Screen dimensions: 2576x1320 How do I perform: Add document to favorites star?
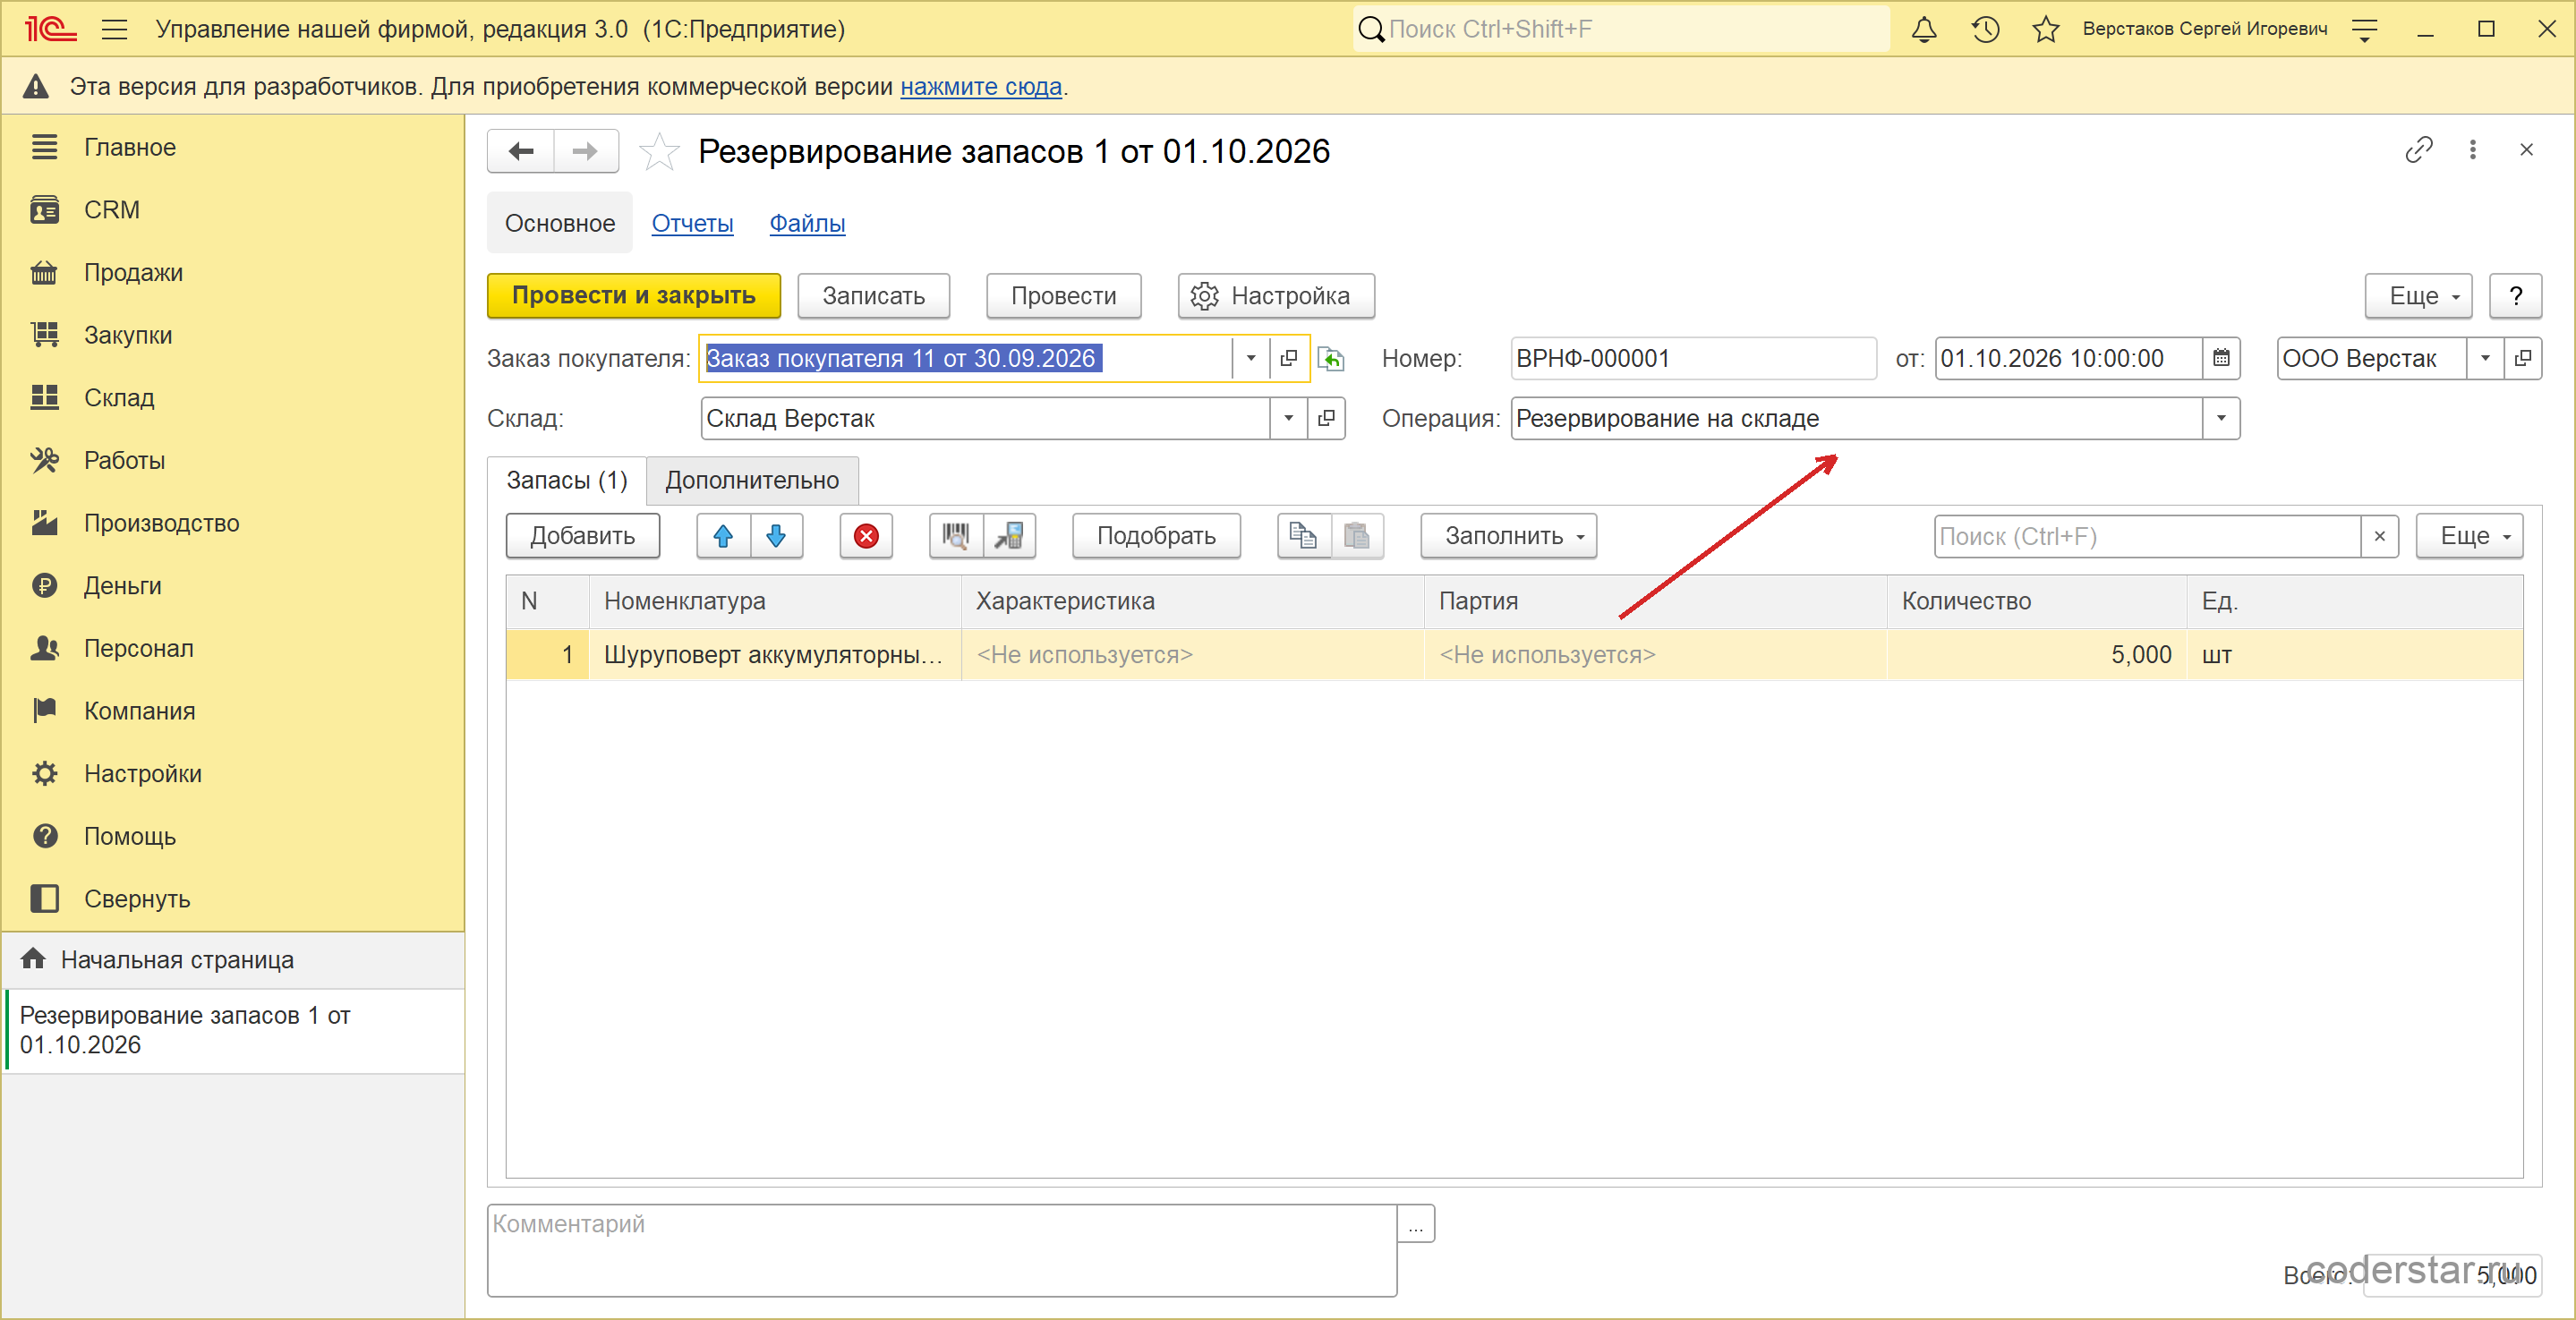[659, 152]
